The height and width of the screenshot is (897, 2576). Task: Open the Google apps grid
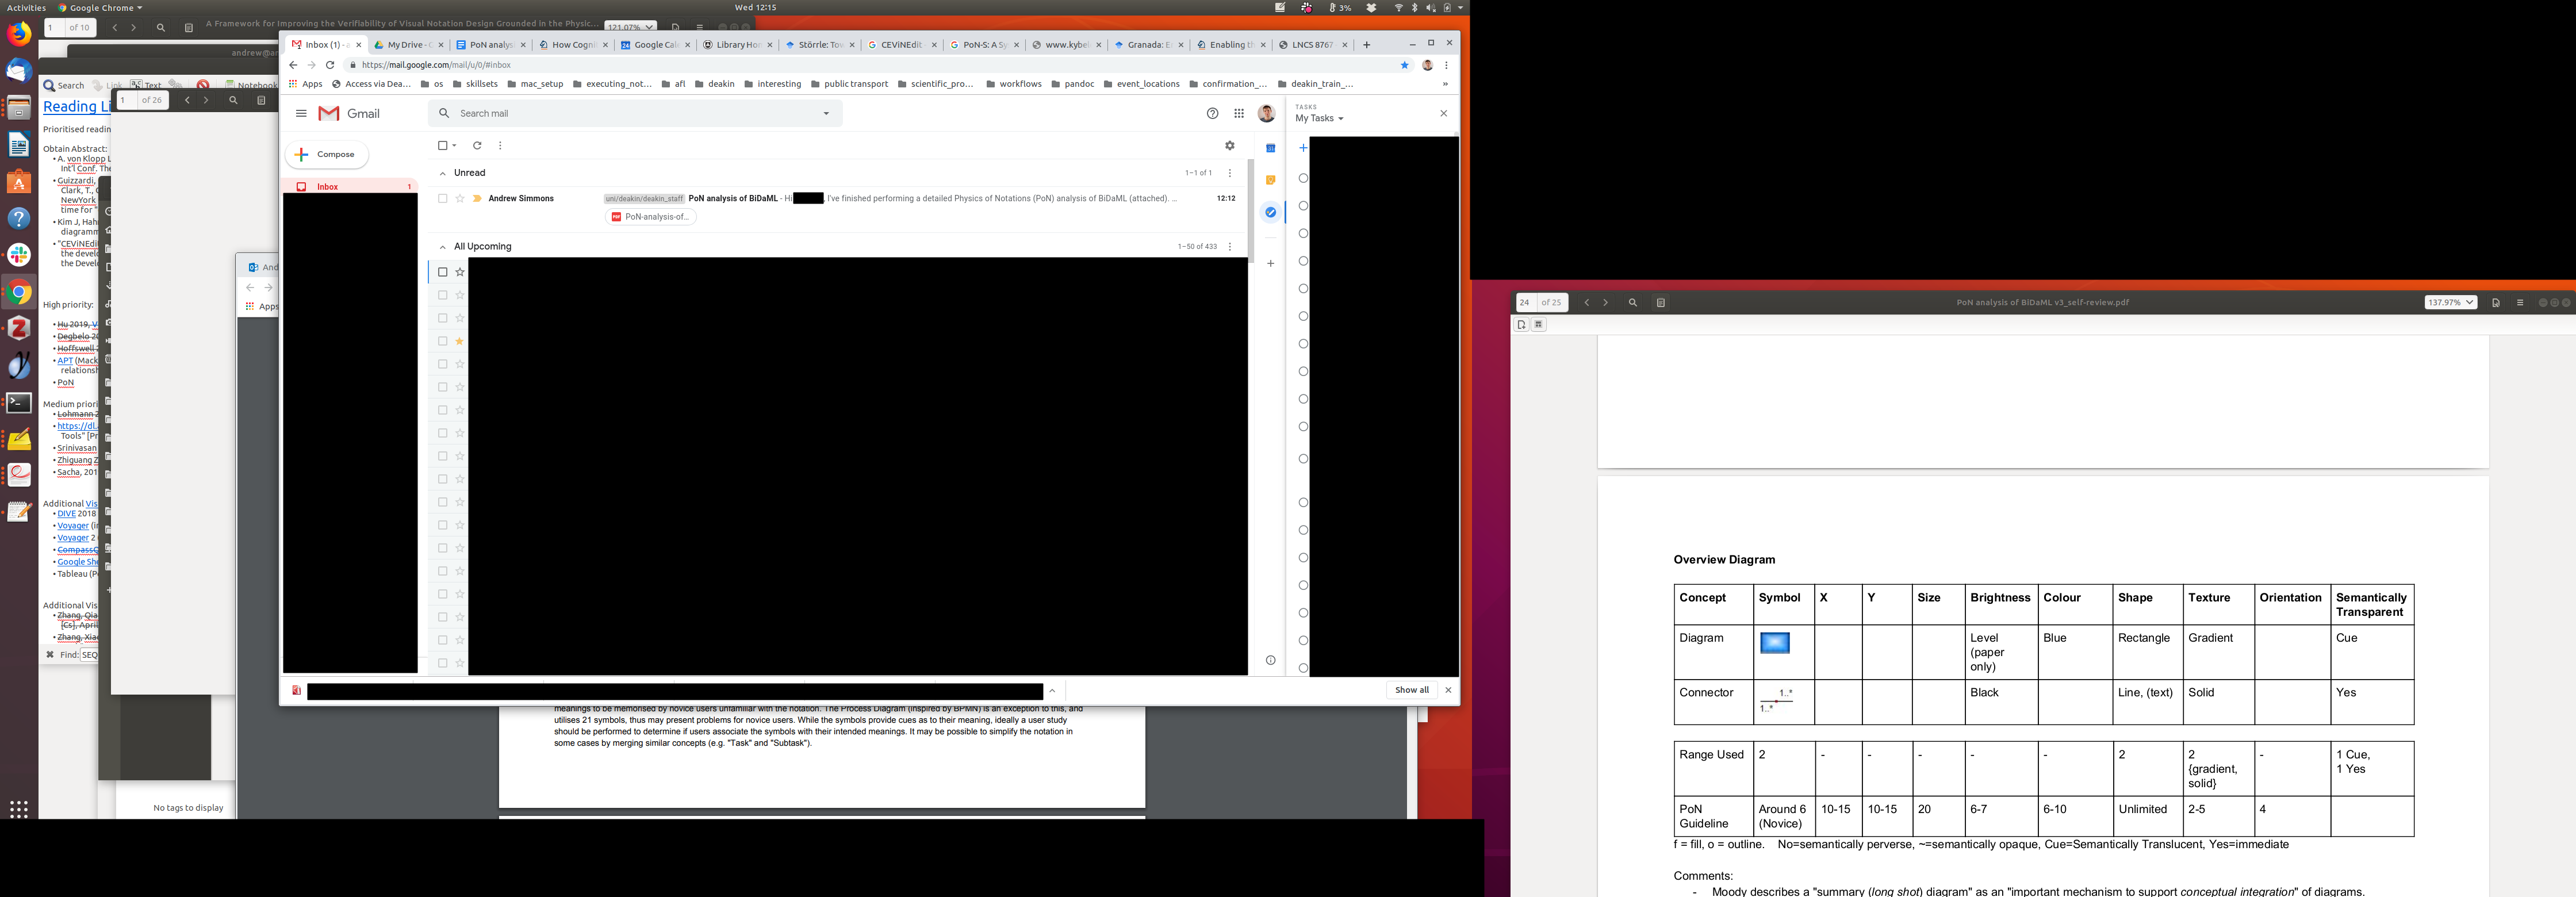pos(1239,114)
